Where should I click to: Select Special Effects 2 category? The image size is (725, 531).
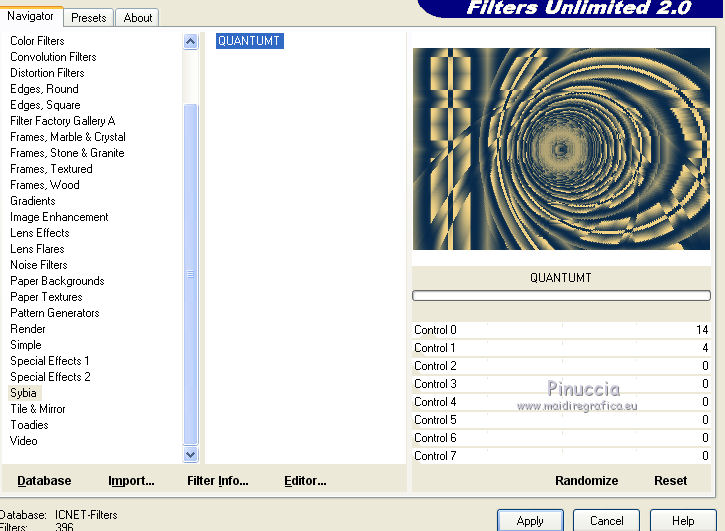point(50,377)
